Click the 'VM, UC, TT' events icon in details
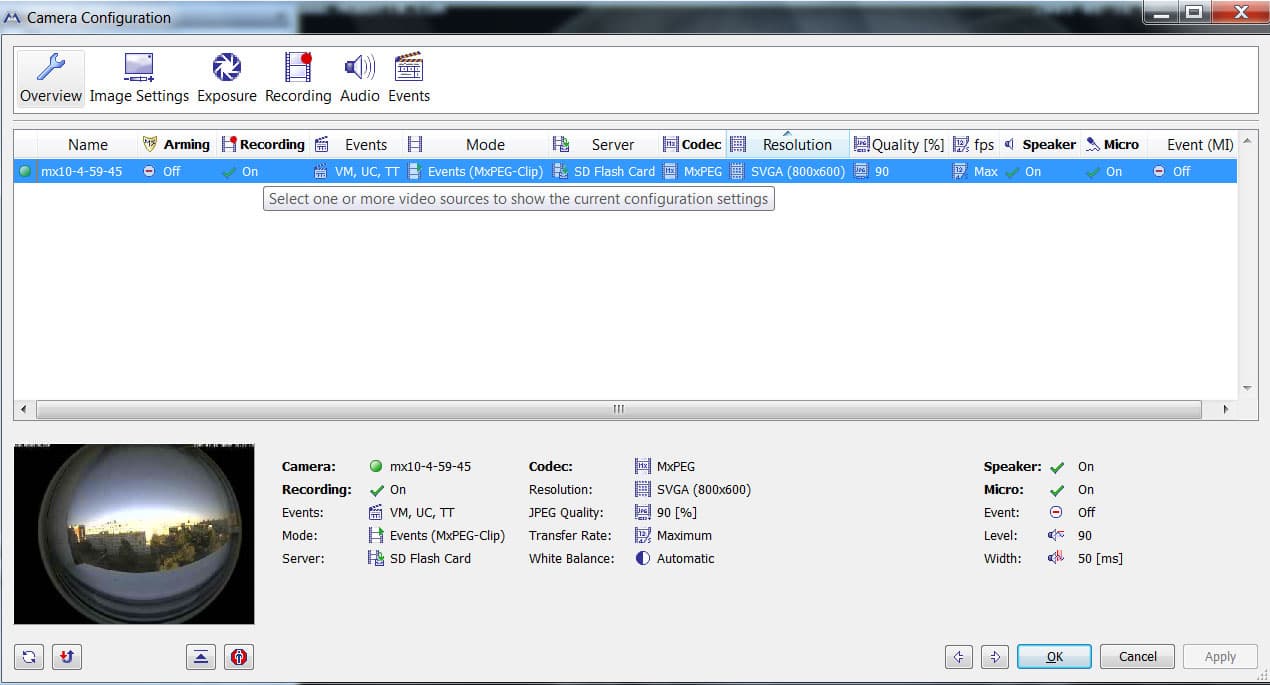Screen dimensions: 1270x685 [x=376, y=512]
